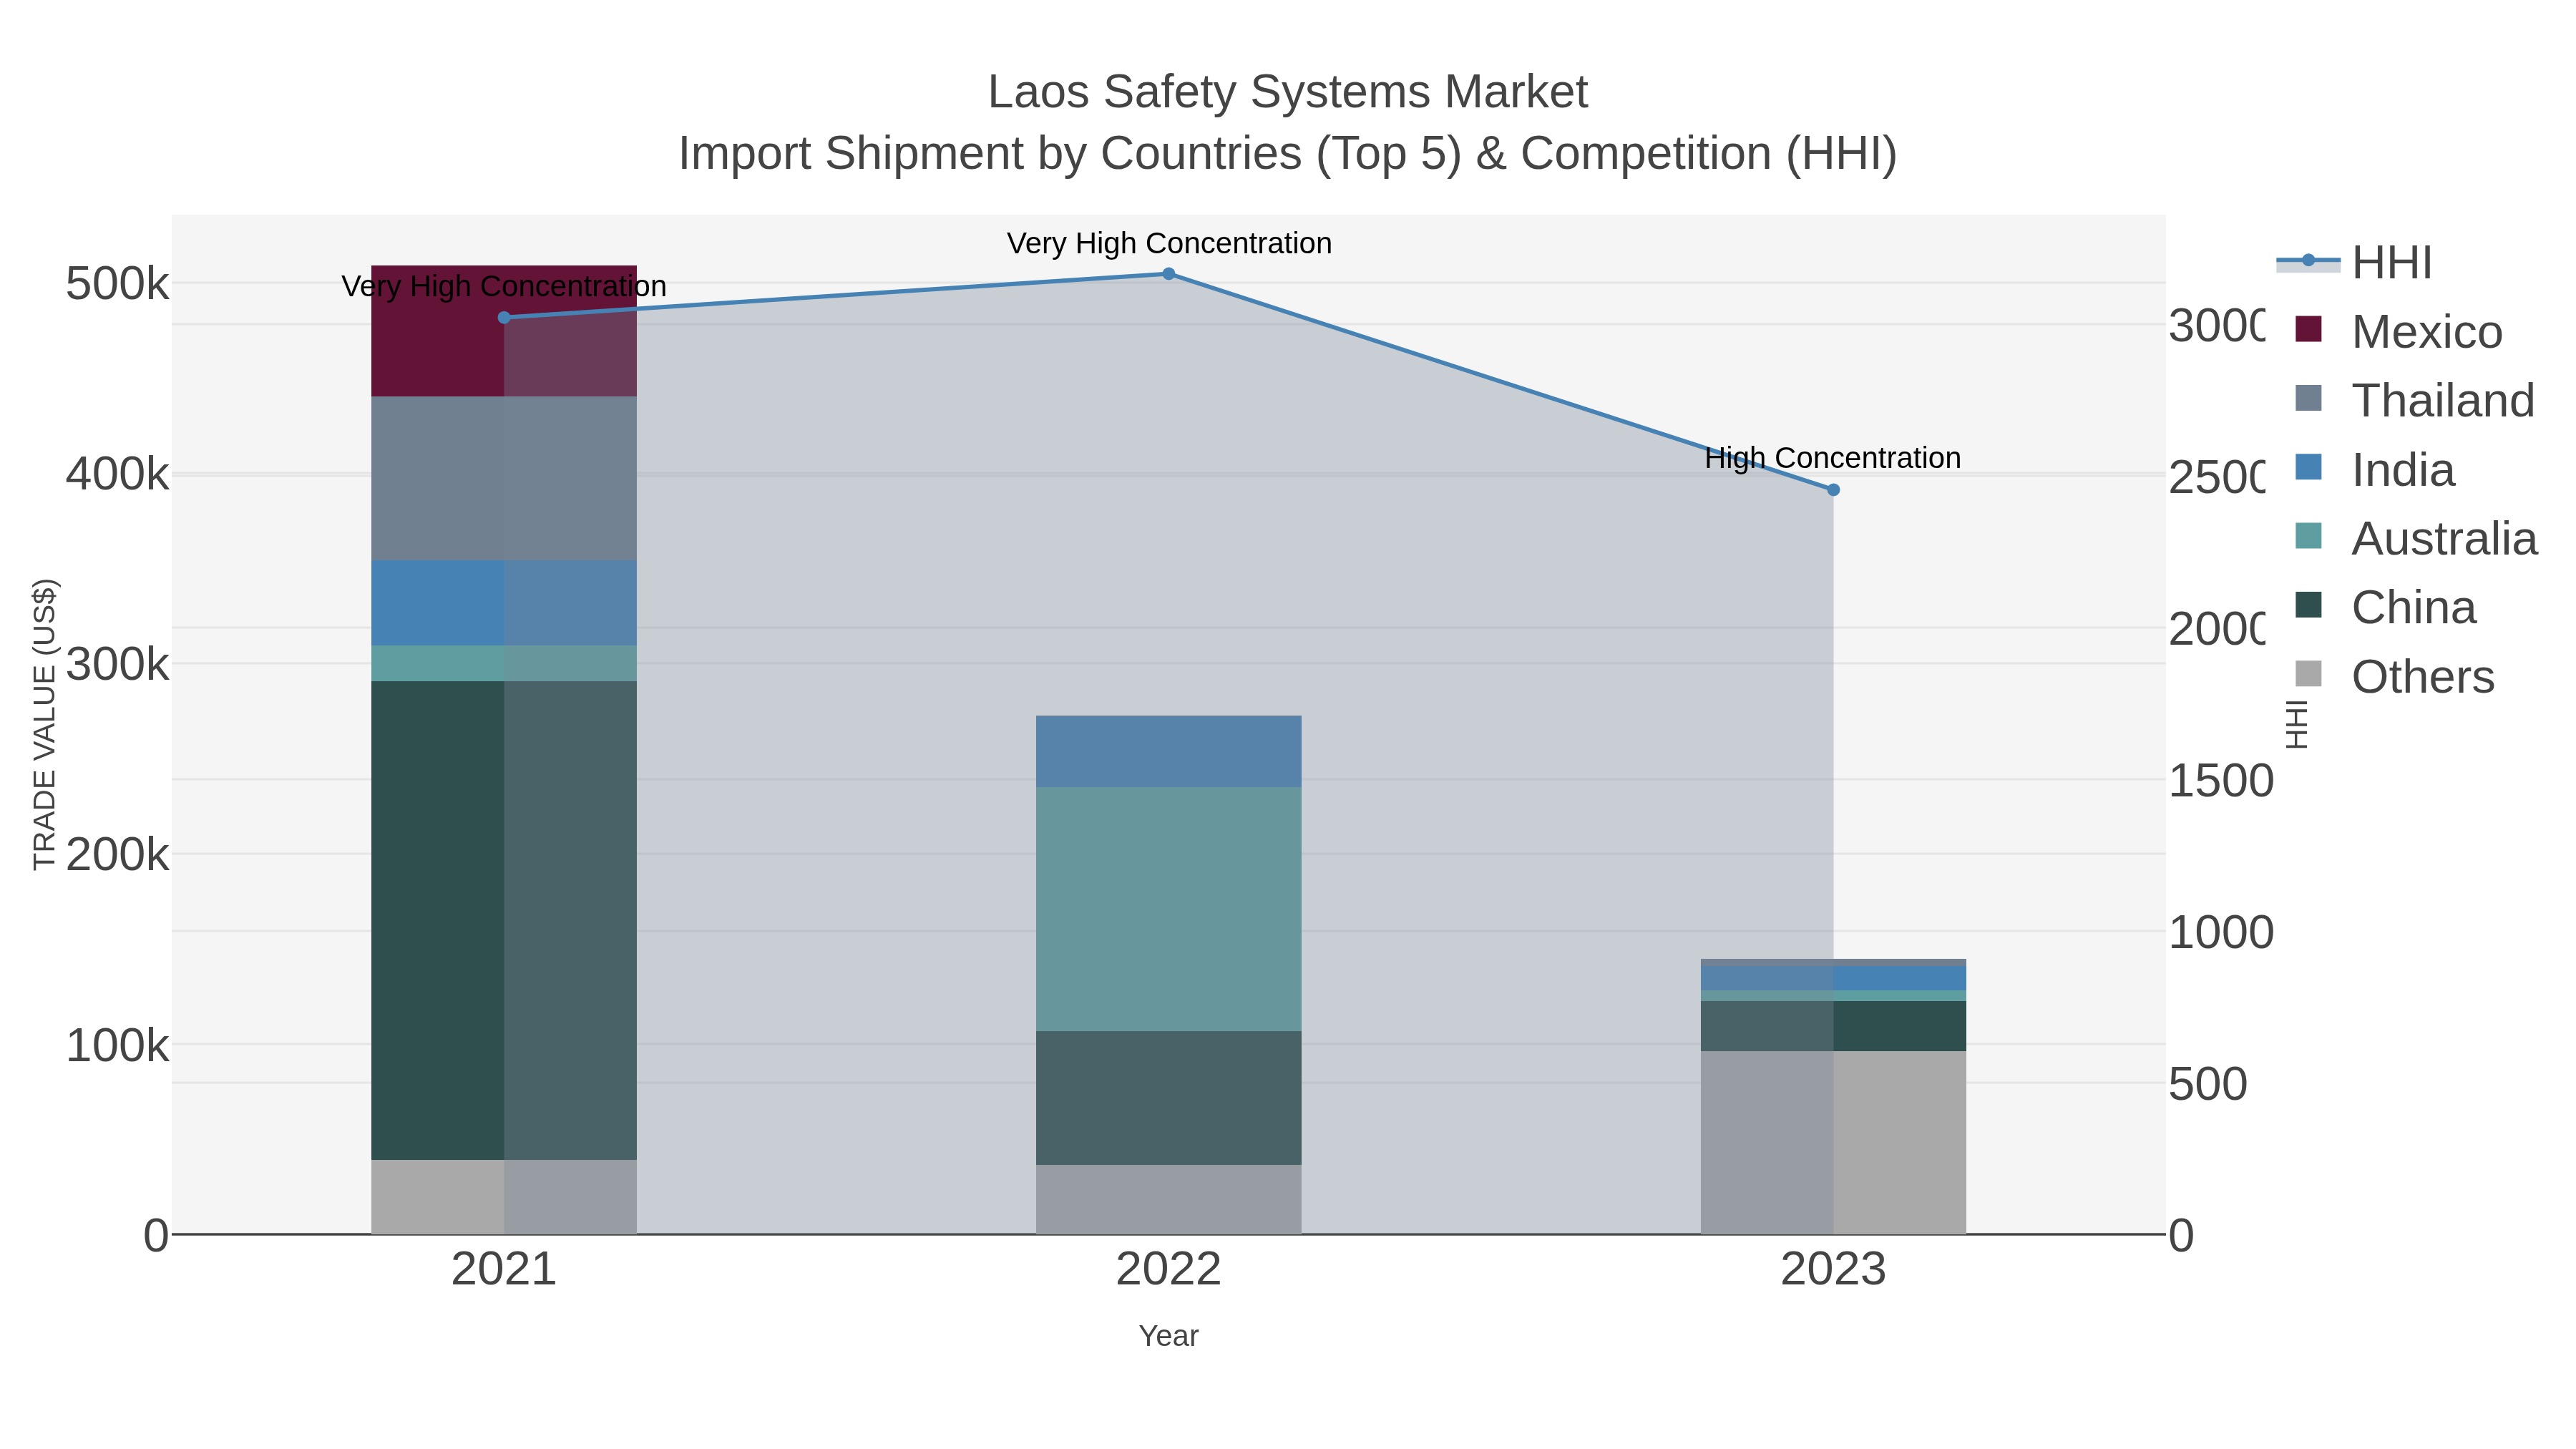Image resolution: width=2576 pixels, height=1449 pixels.
Task: Toggle the HHI line legend entry
Action: (x=2354, y=263)
